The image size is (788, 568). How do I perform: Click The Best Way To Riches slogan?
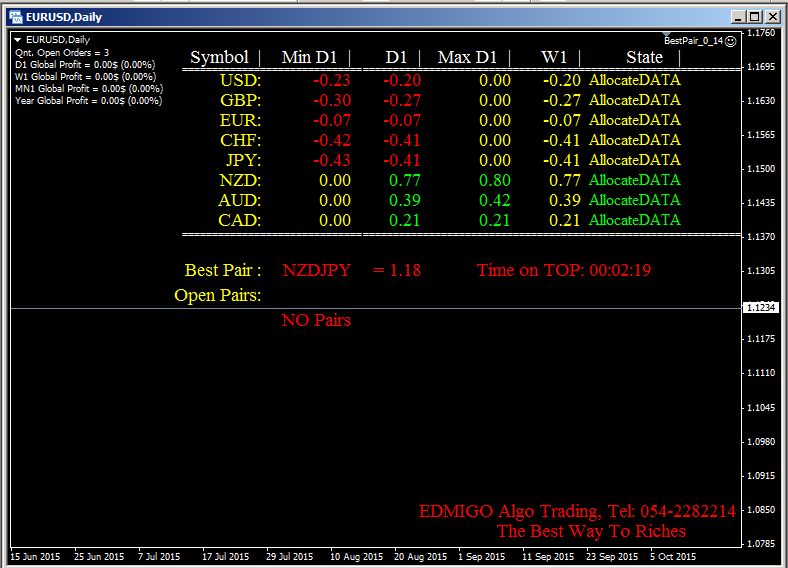591,531
